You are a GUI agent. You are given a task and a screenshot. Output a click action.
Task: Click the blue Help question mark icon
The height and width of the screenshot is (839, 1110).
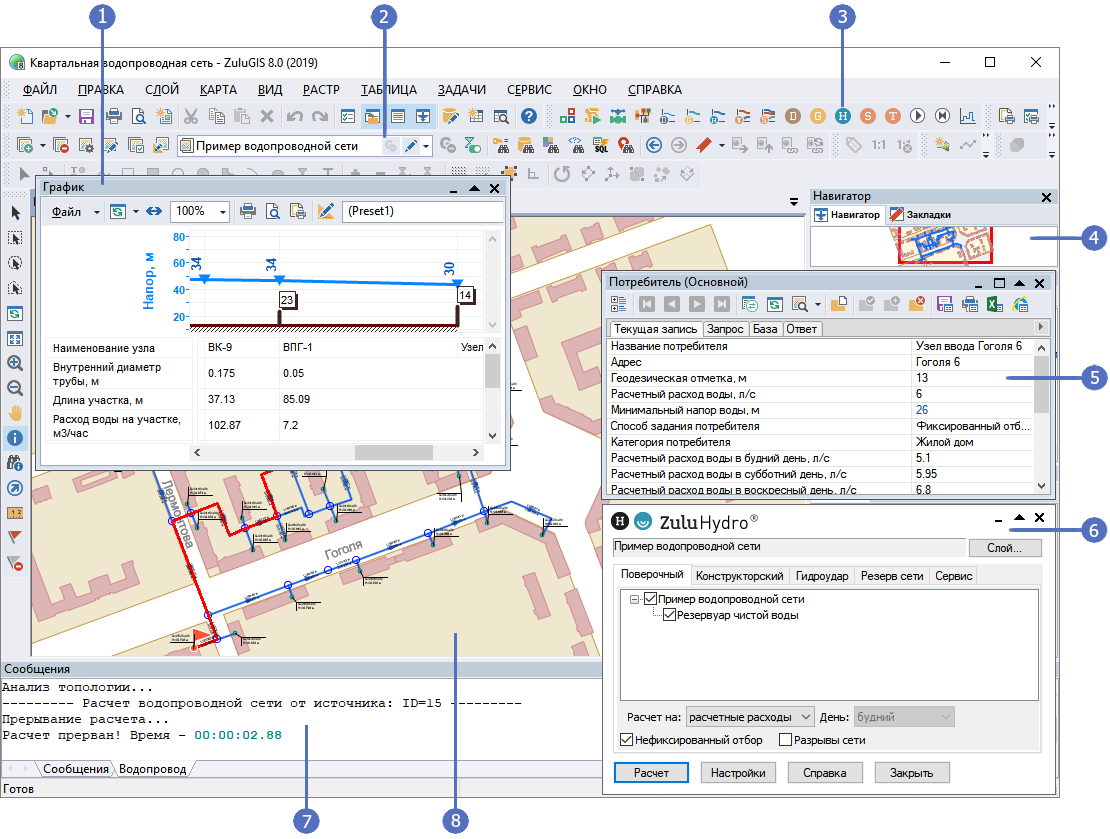point(530,116)
